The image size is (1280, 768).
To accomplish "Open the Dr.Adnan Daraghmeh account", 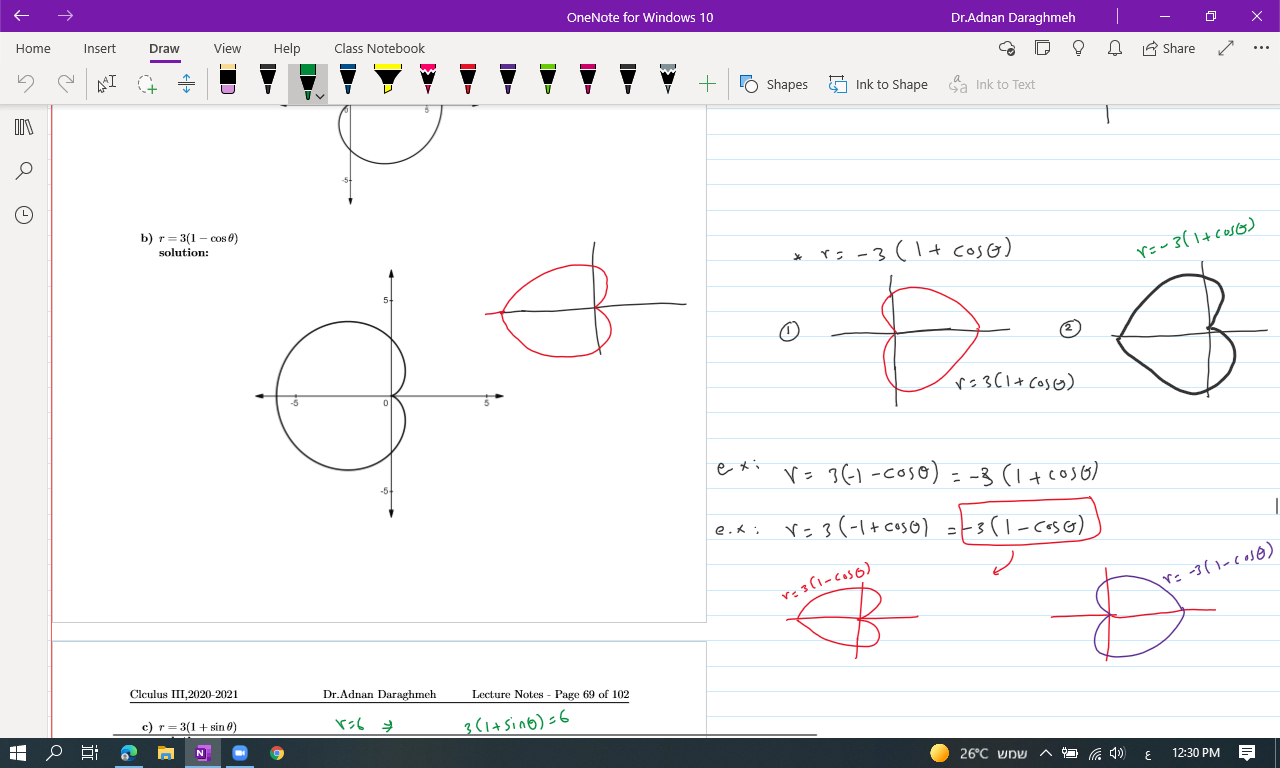I will [1013, 17].
